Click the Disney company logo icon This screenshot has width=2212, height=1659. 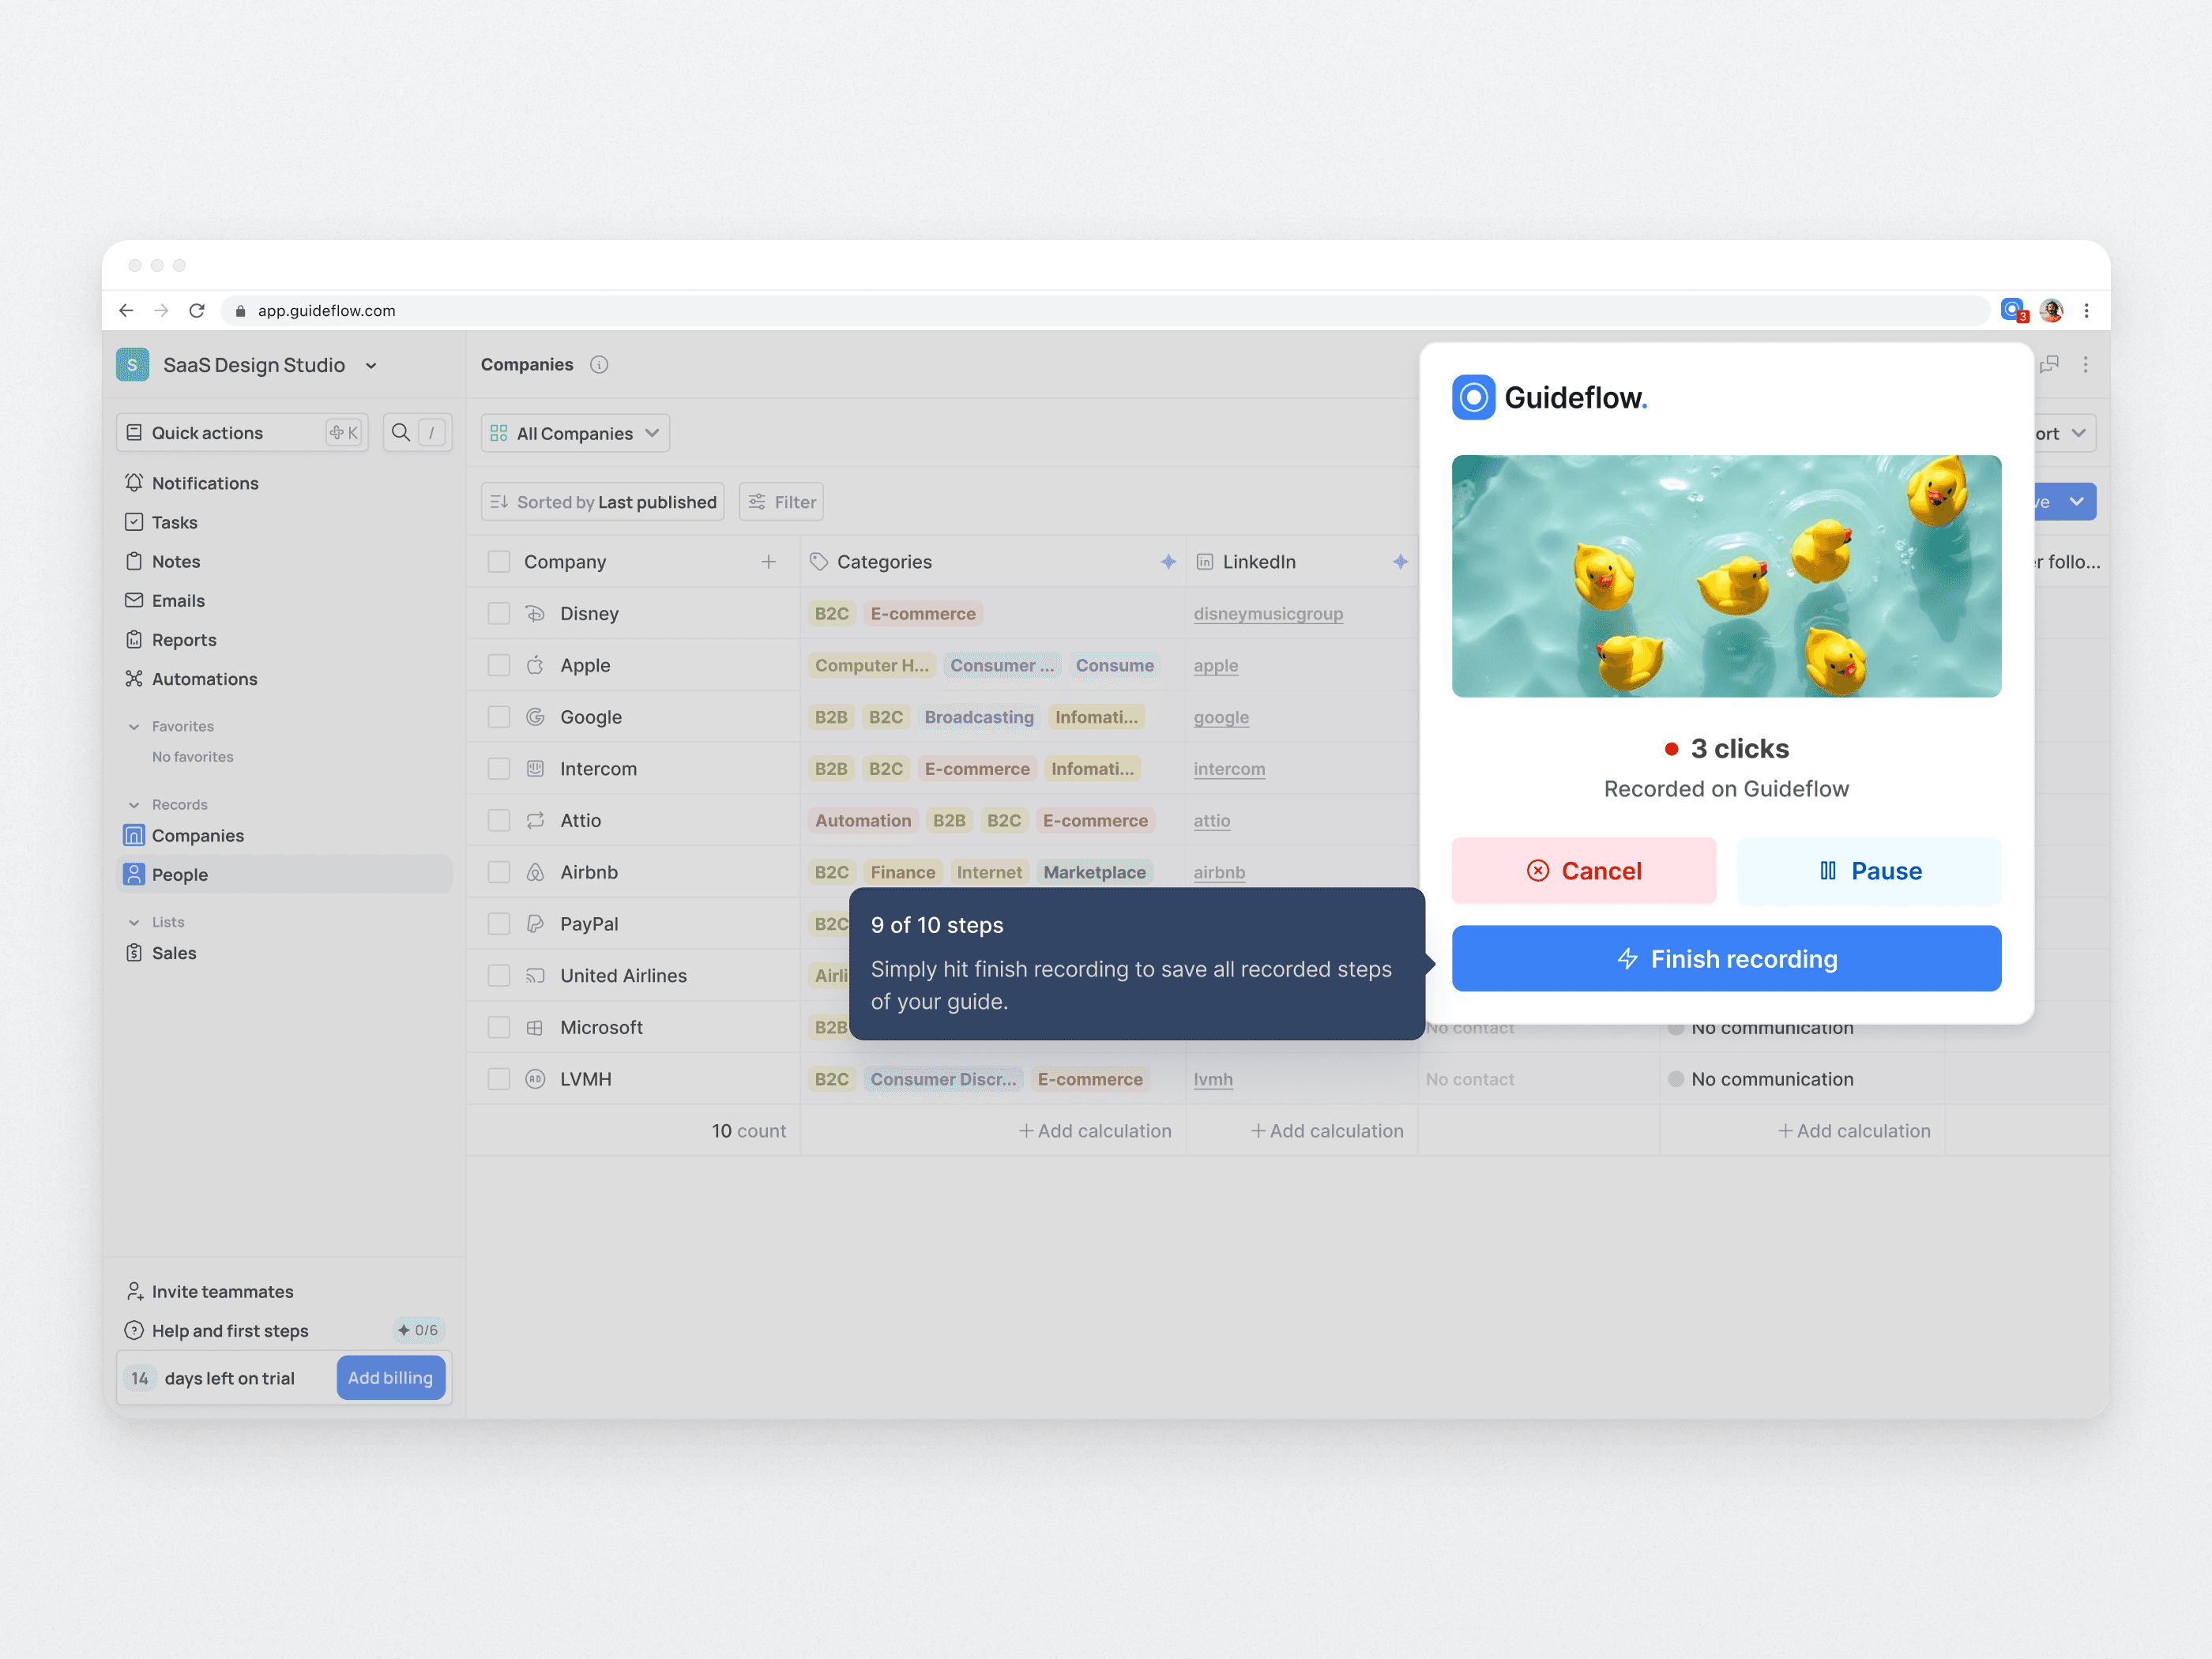coord(536,614)
